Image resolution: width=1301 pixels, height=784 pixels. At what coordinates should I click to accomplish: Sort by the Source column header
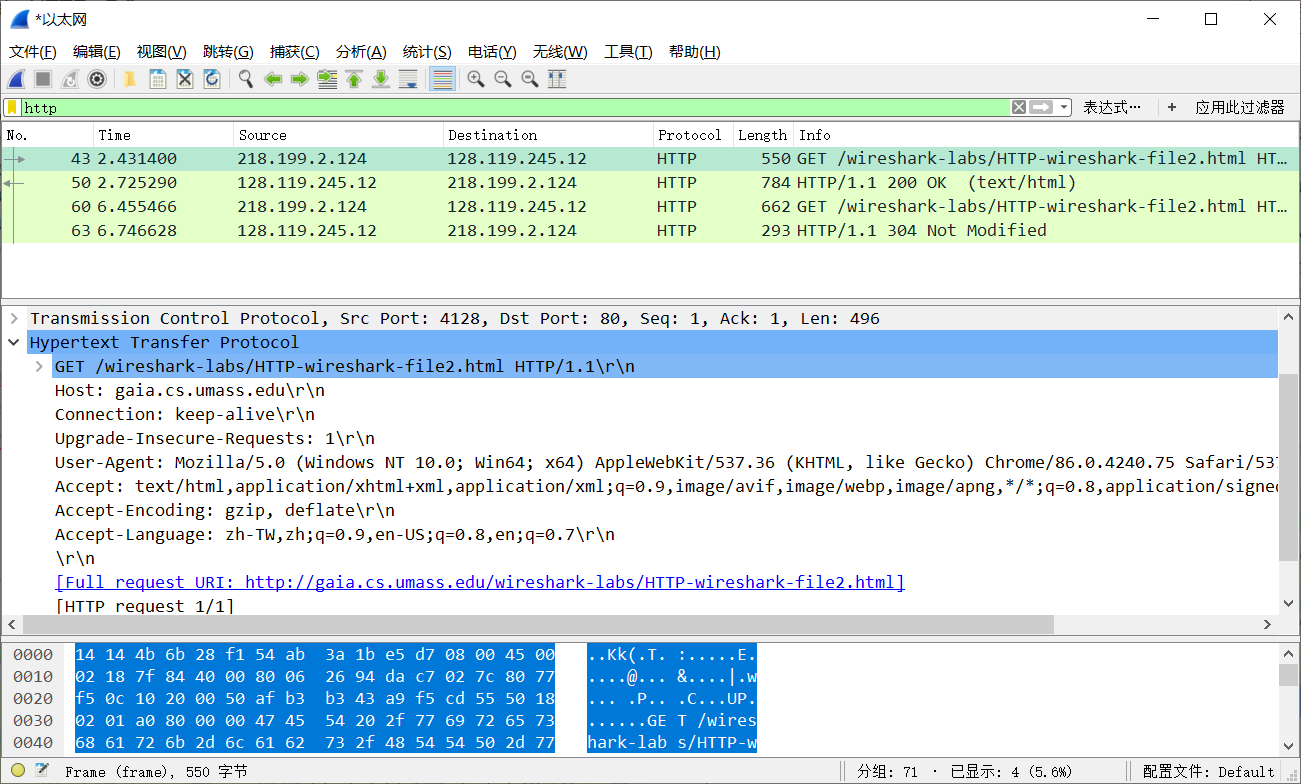[338, 135]
